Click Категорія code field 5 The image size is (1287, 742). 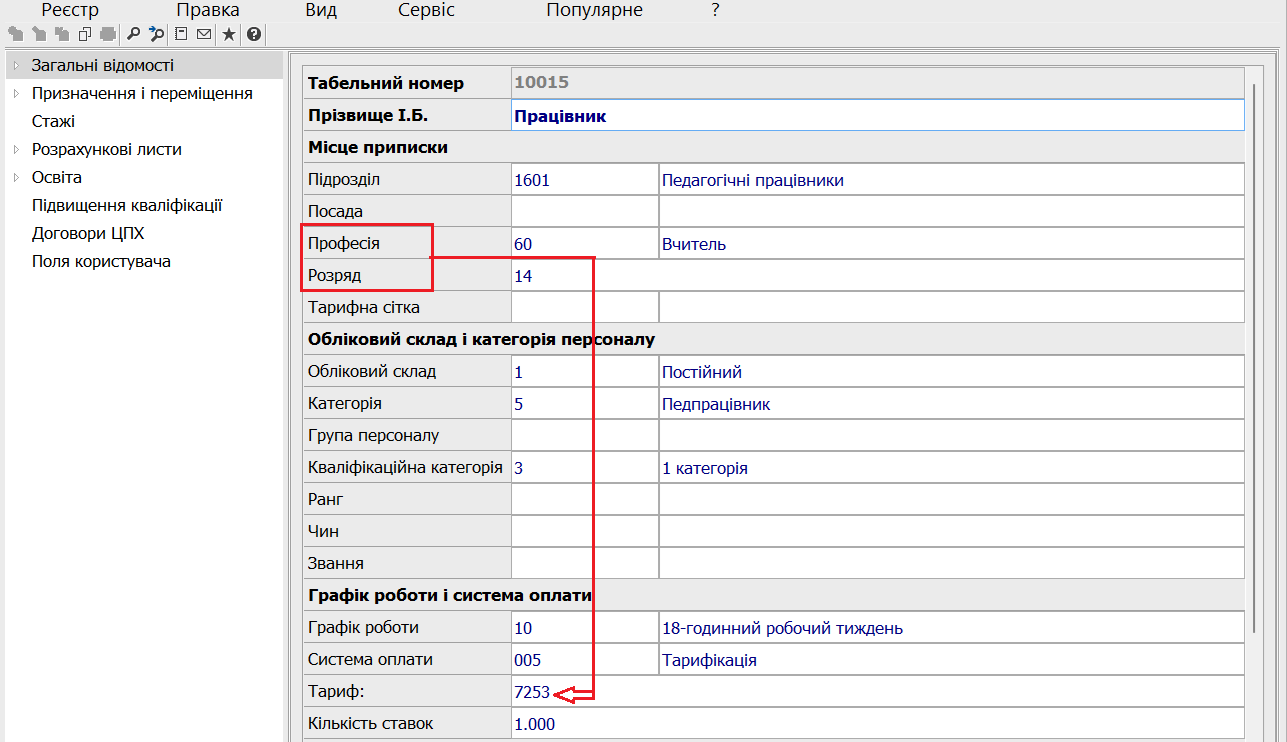click(x=584, y=404)
